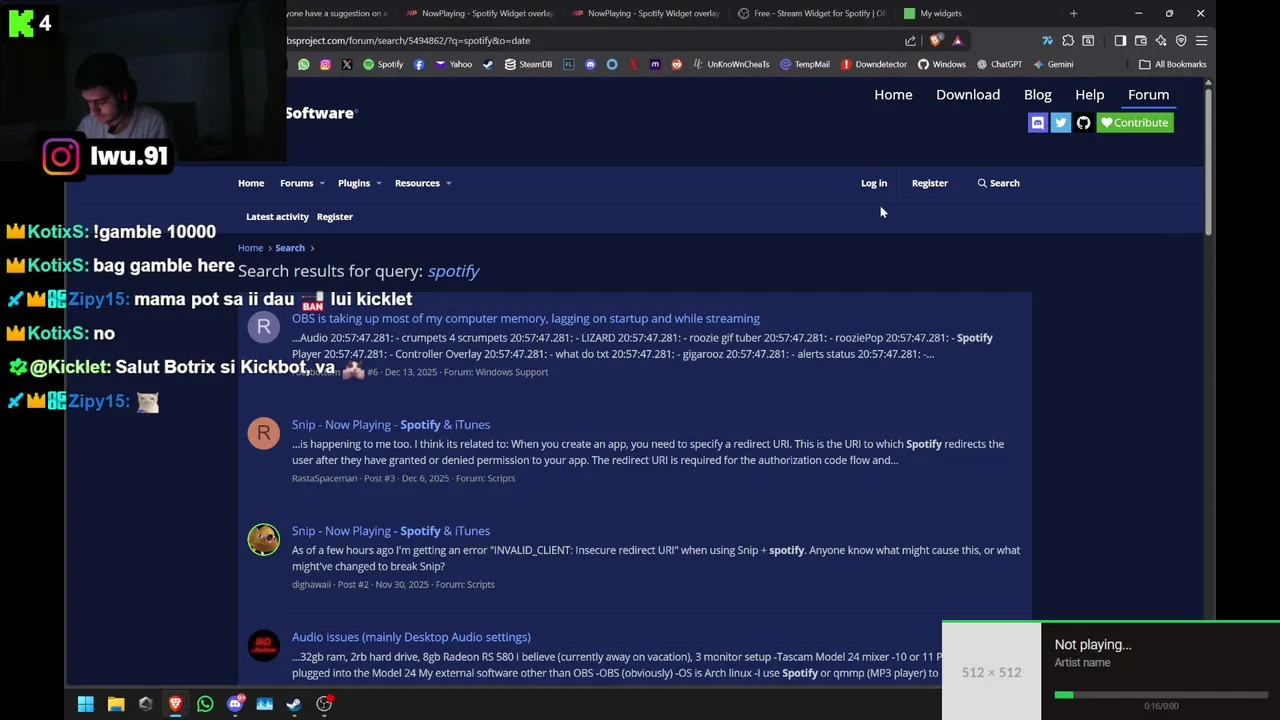Open Windows Start menu

[86, 704]
